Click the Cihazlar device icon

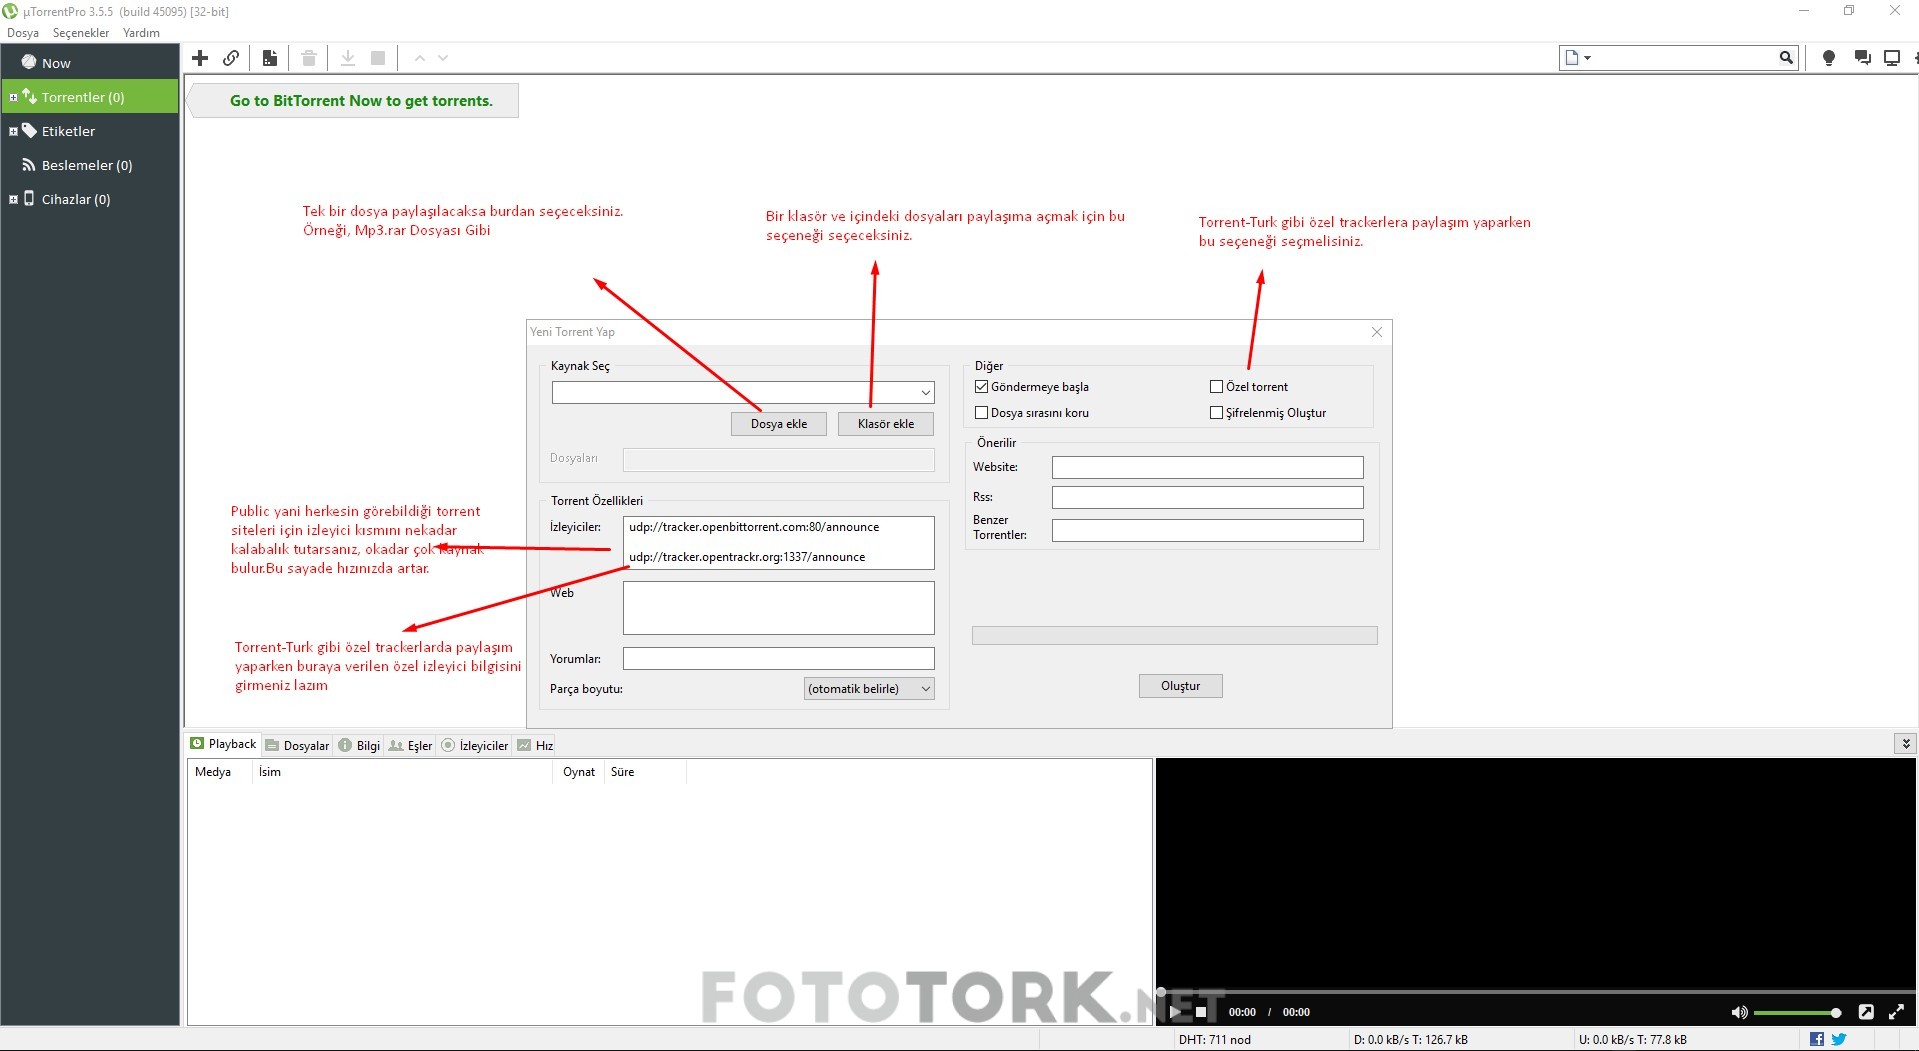coord(29,198)
